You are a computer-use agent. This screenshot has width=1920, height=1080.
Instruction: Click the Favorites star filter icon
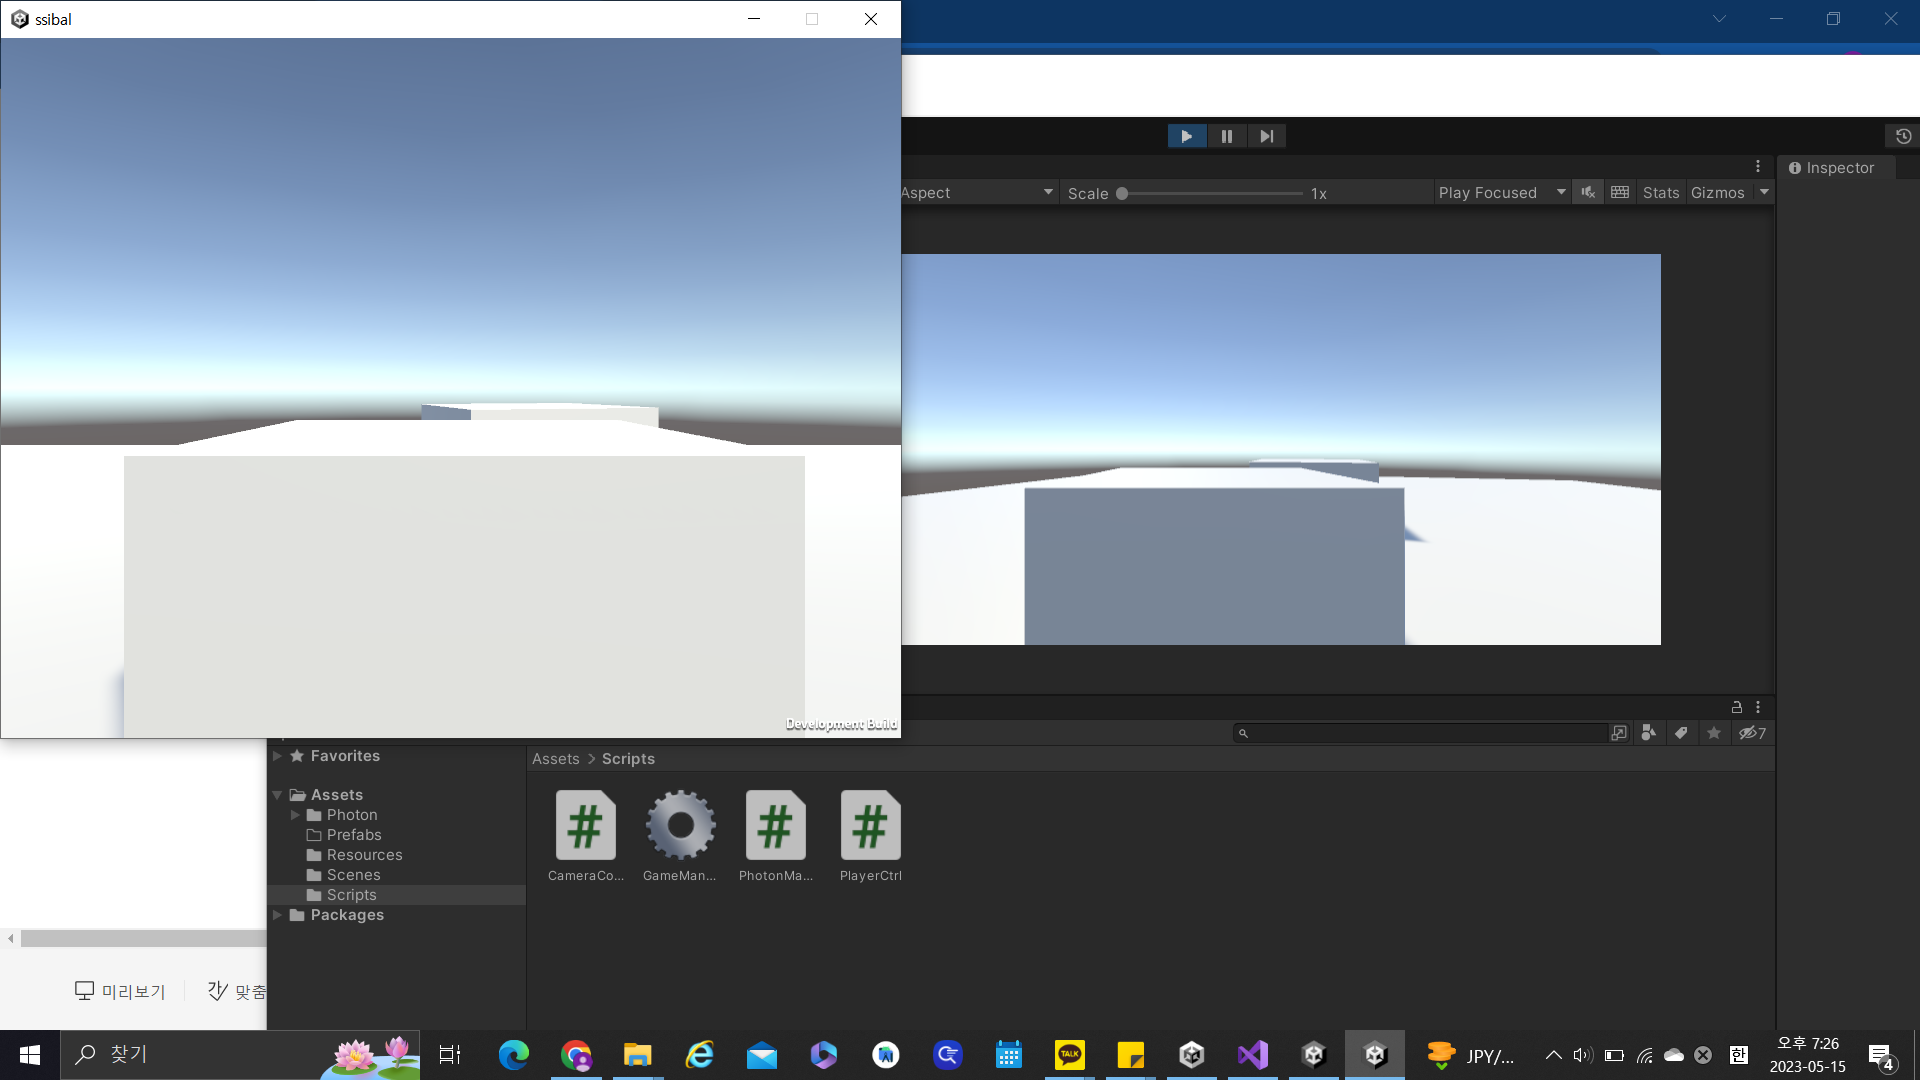[x=1714, y=733]
